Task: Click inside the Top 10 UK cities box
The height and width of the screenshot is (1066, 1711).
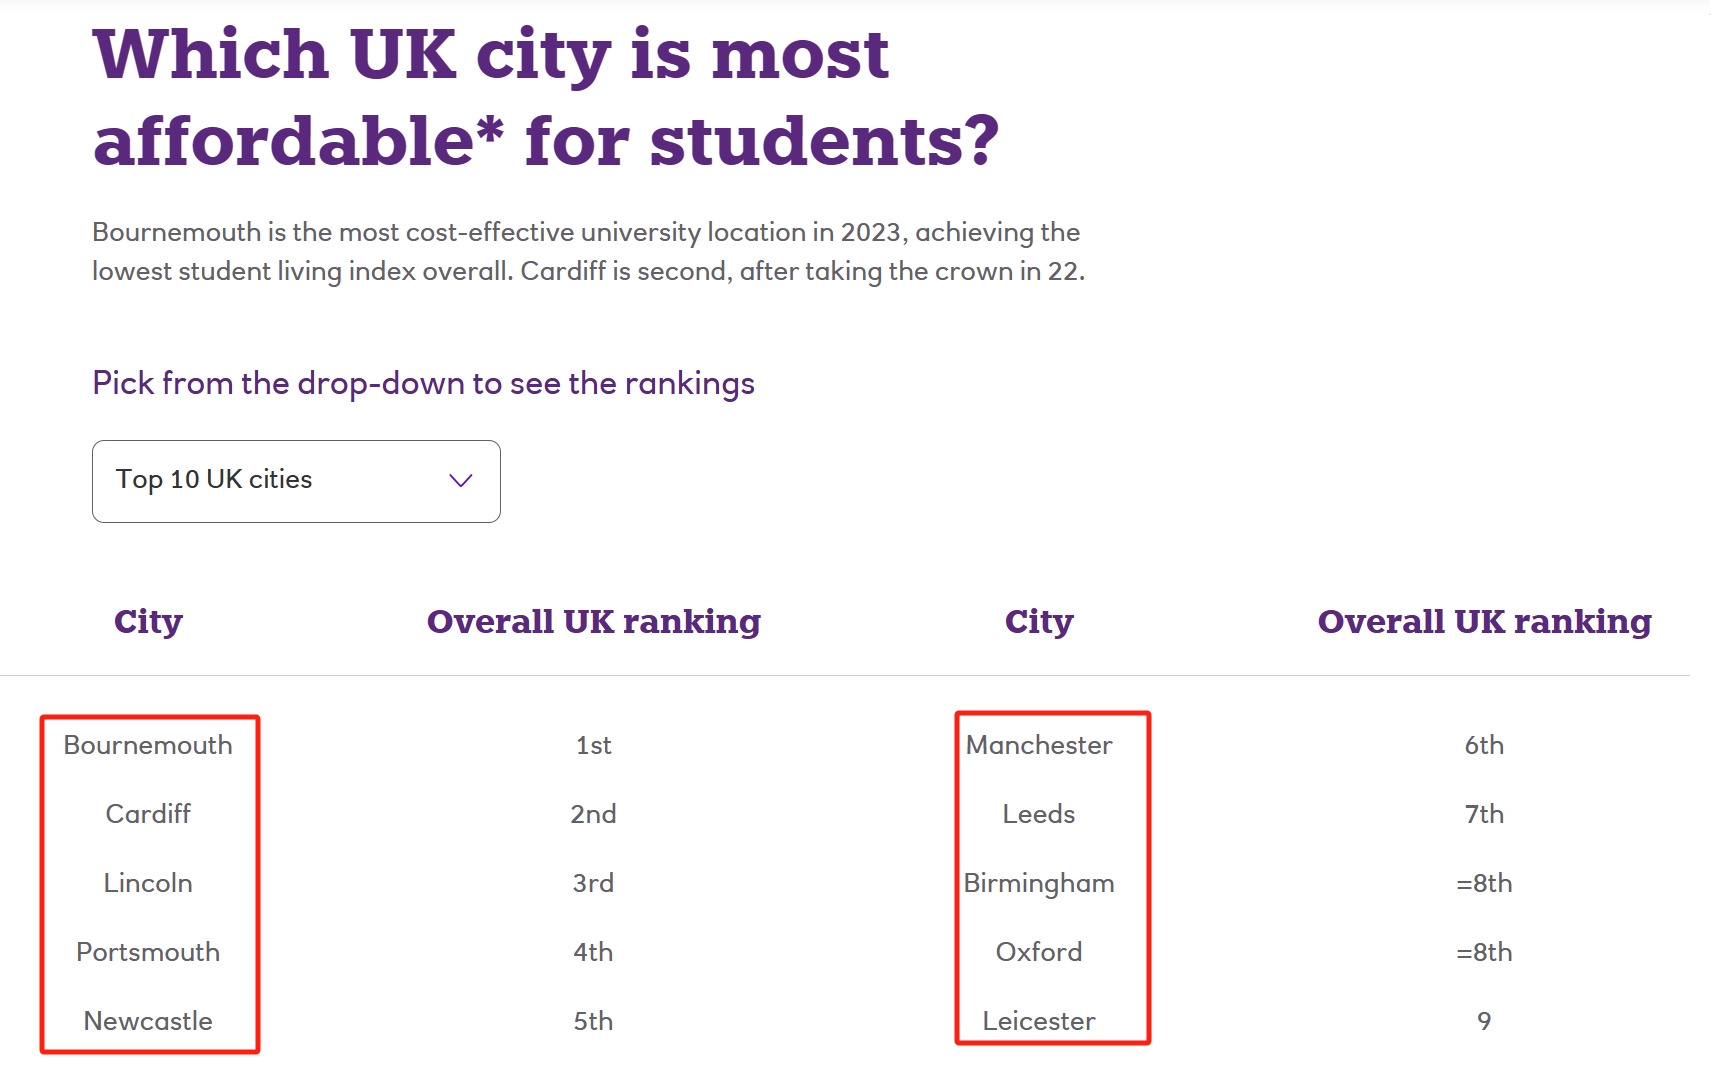Action: coord(250,481)
